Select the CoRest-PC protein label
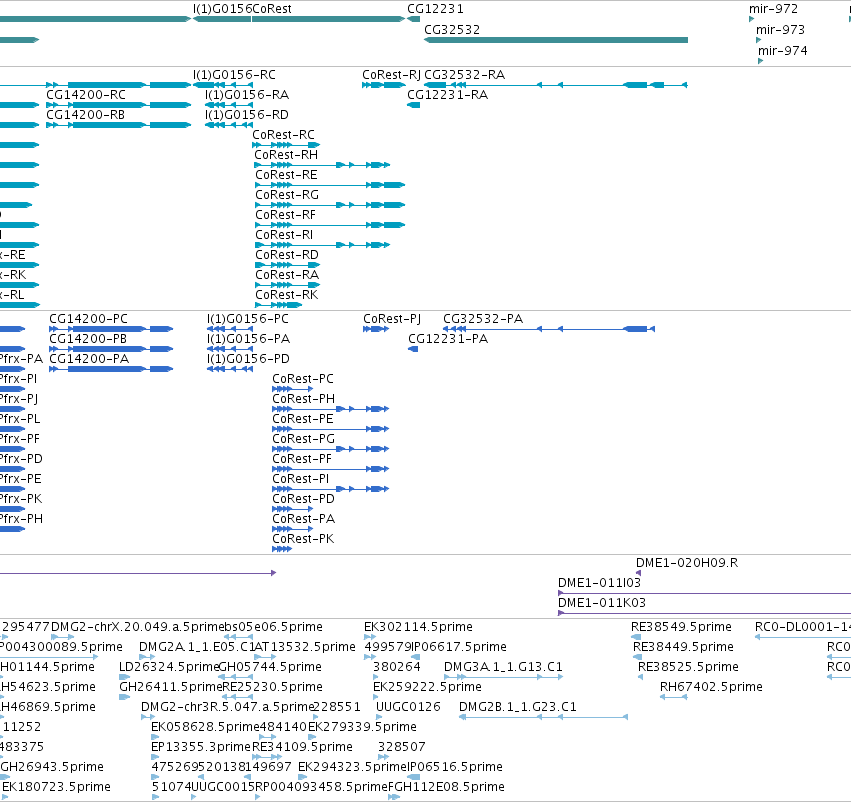This screenshot has width=851, height=802. 303,379
